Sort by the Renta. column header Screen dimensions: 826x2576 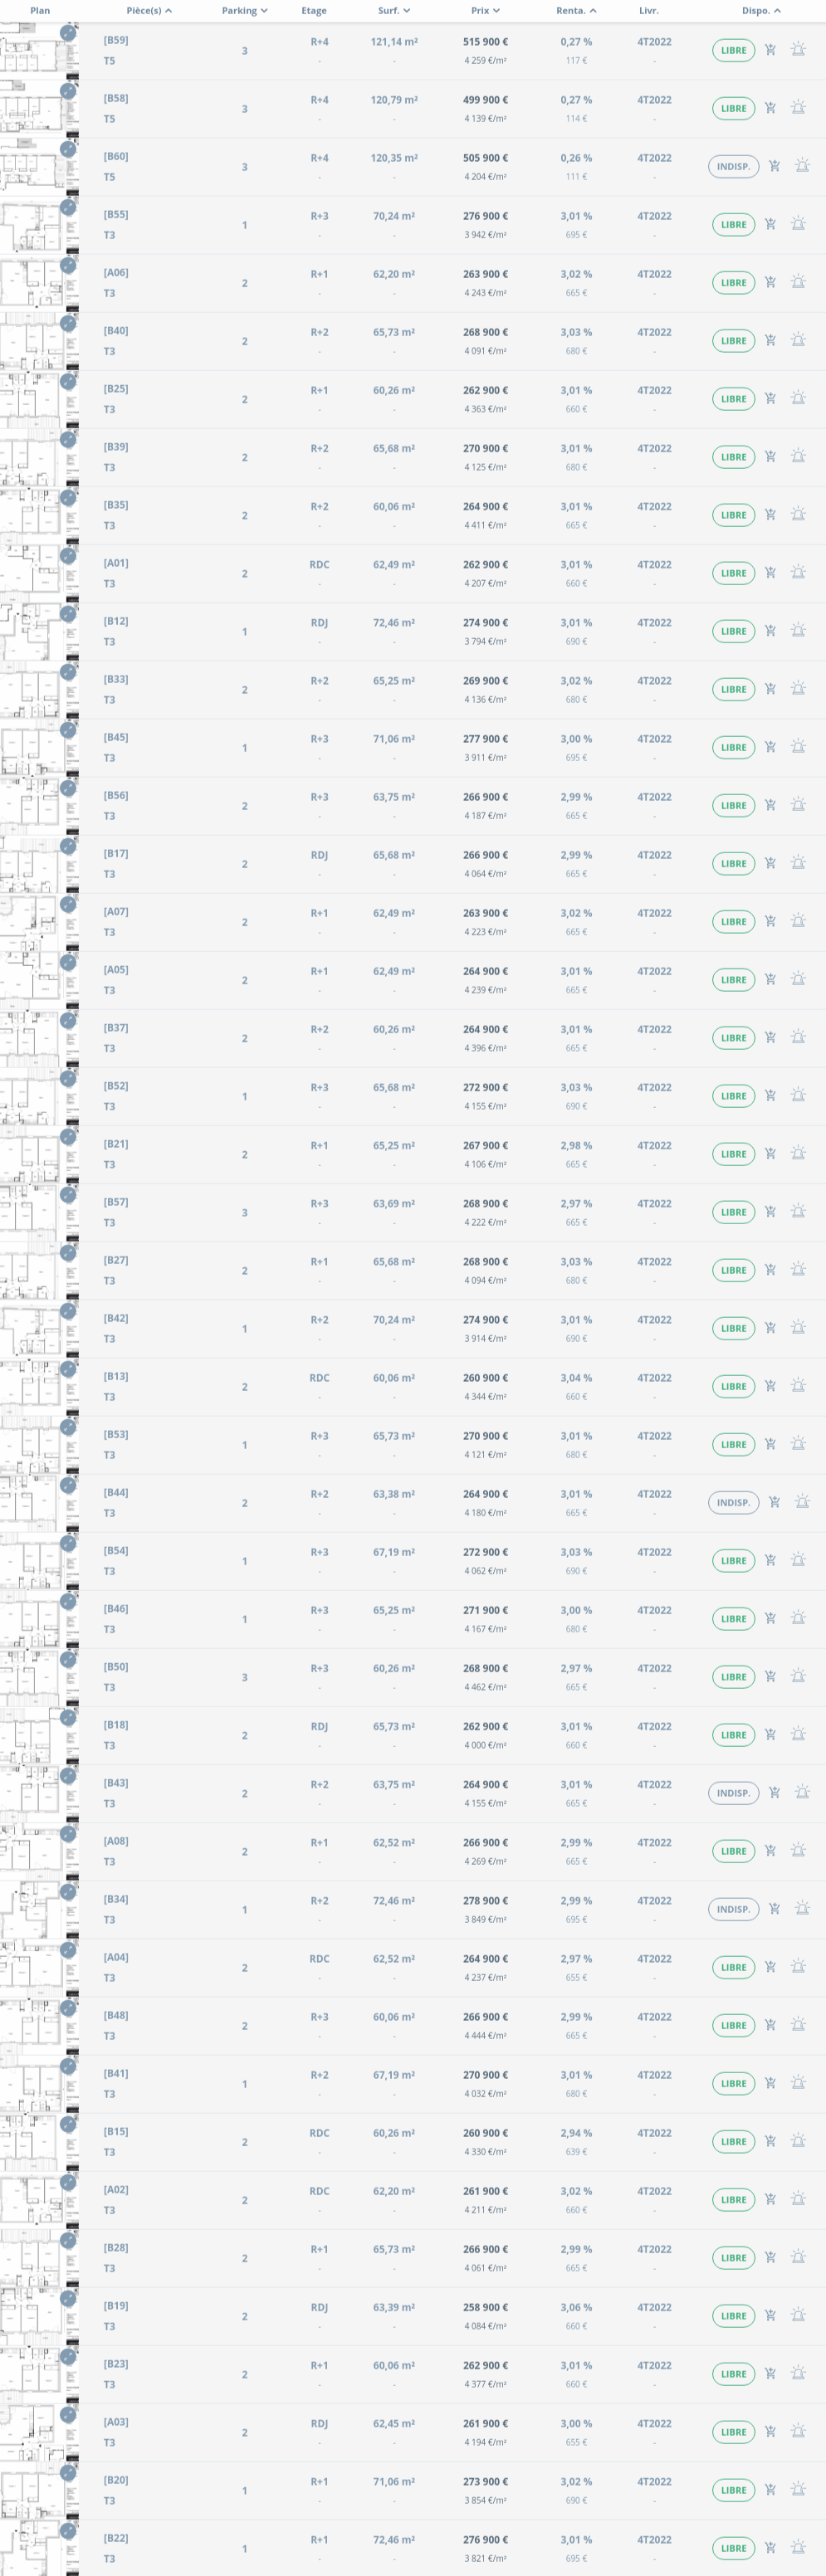[576, 11]
